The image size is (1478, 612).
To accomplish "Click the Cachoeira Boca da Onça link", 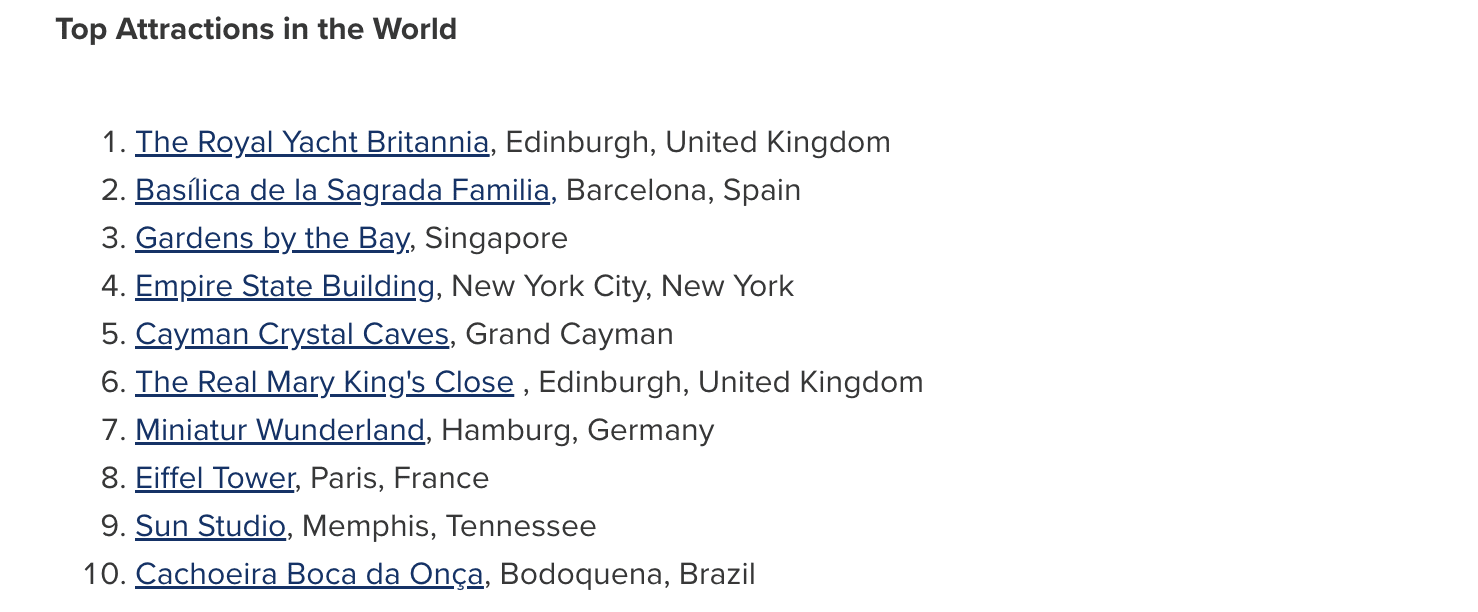I will click(309, 575).
